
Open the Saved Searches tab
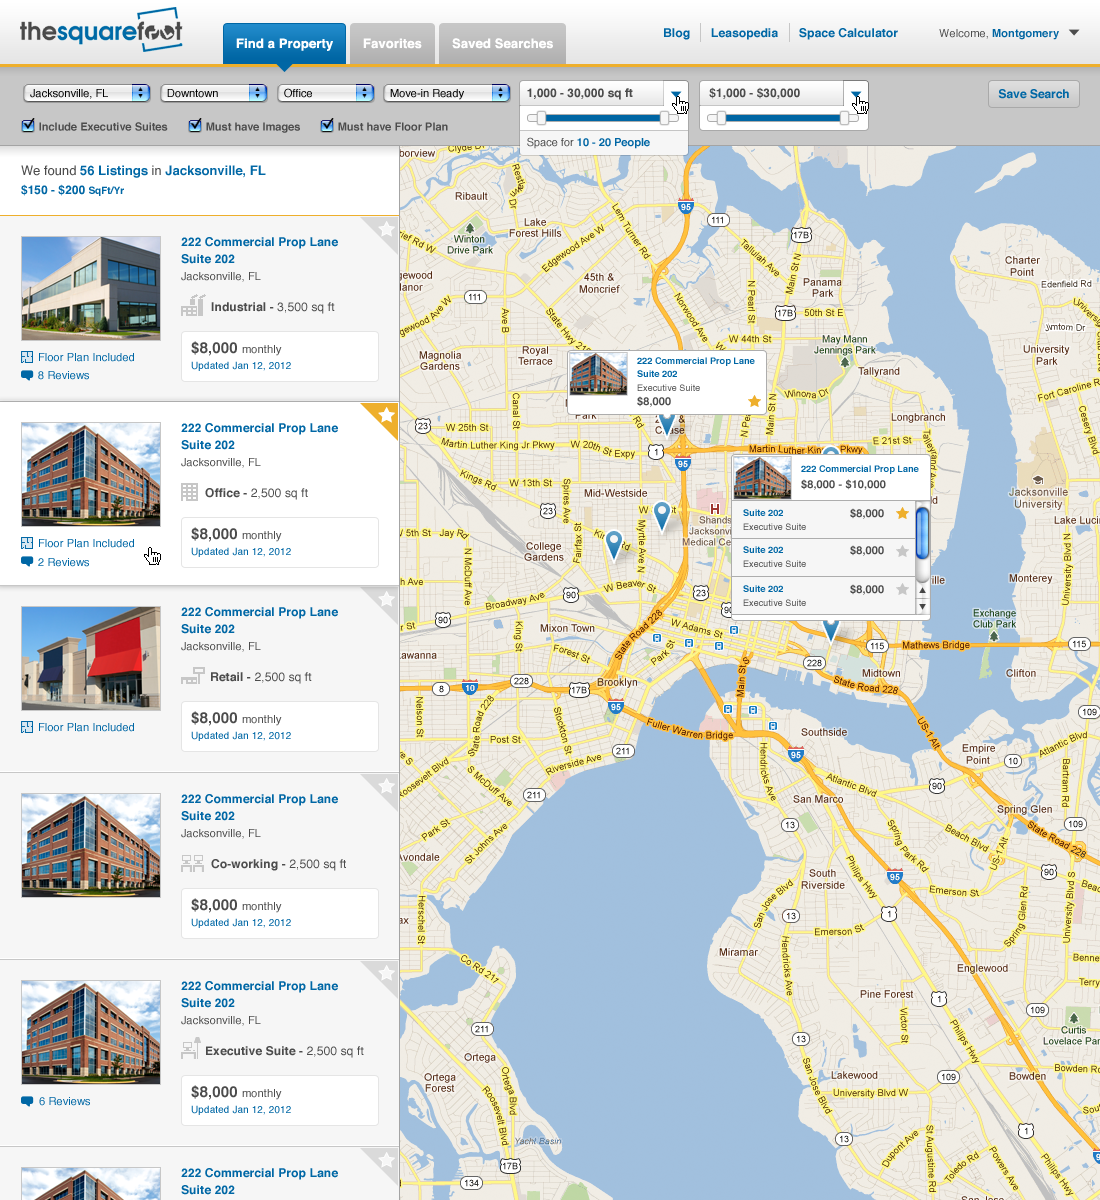tap(502, 44)
